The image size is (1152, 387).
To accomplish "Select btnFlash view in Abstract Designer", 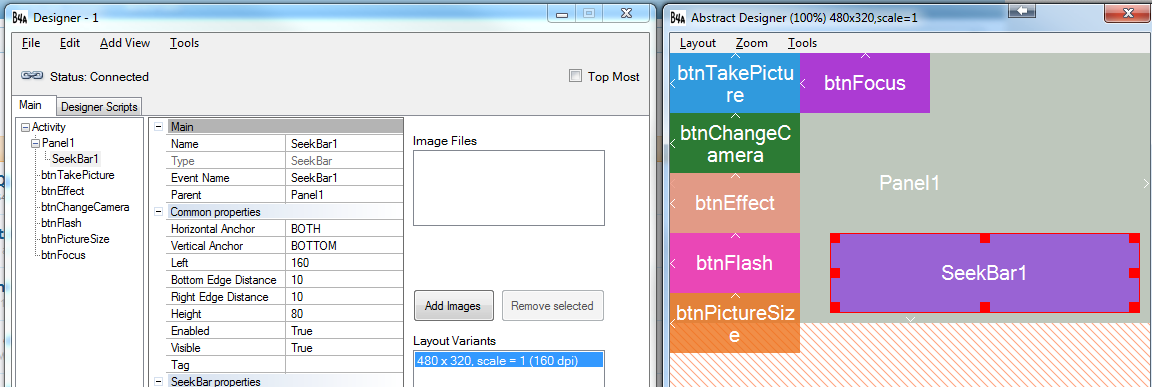I will 735,263.
